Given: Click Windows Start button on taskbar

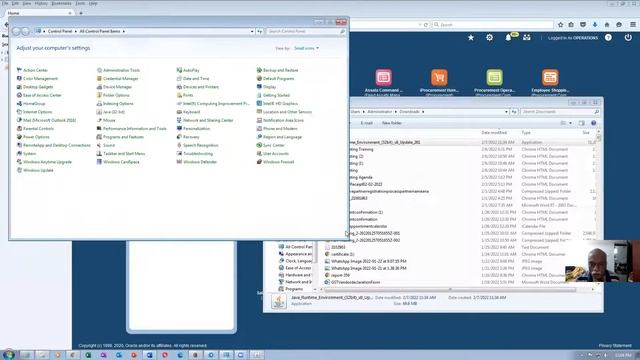Looking at the screenshot, I should pyautogui.click(x=9, y=355).
